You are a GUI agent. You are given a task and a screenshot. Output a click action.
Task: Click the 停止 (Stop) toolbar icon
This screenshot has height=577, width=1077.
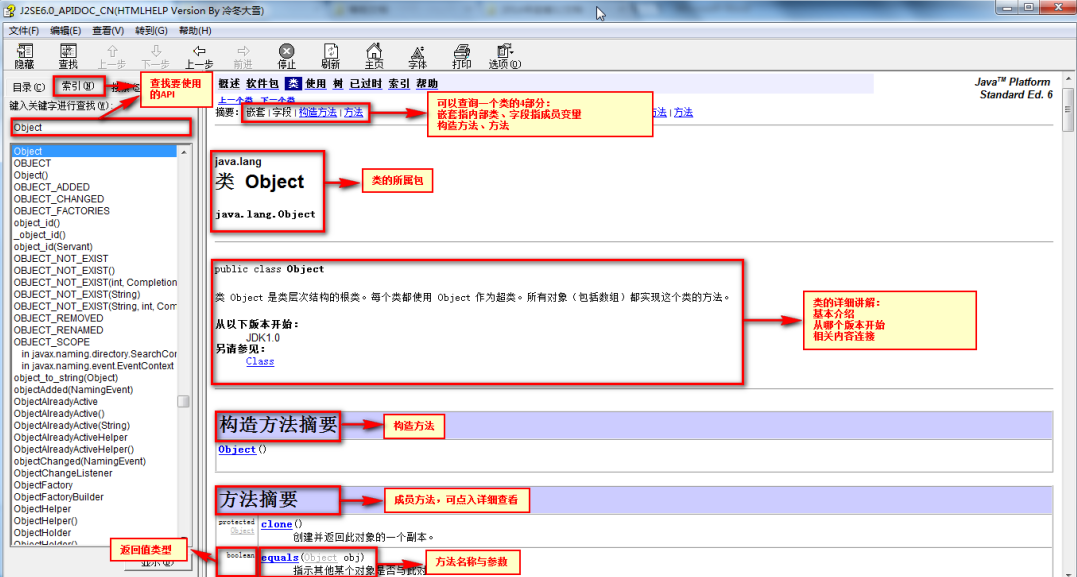pos(286,52)
